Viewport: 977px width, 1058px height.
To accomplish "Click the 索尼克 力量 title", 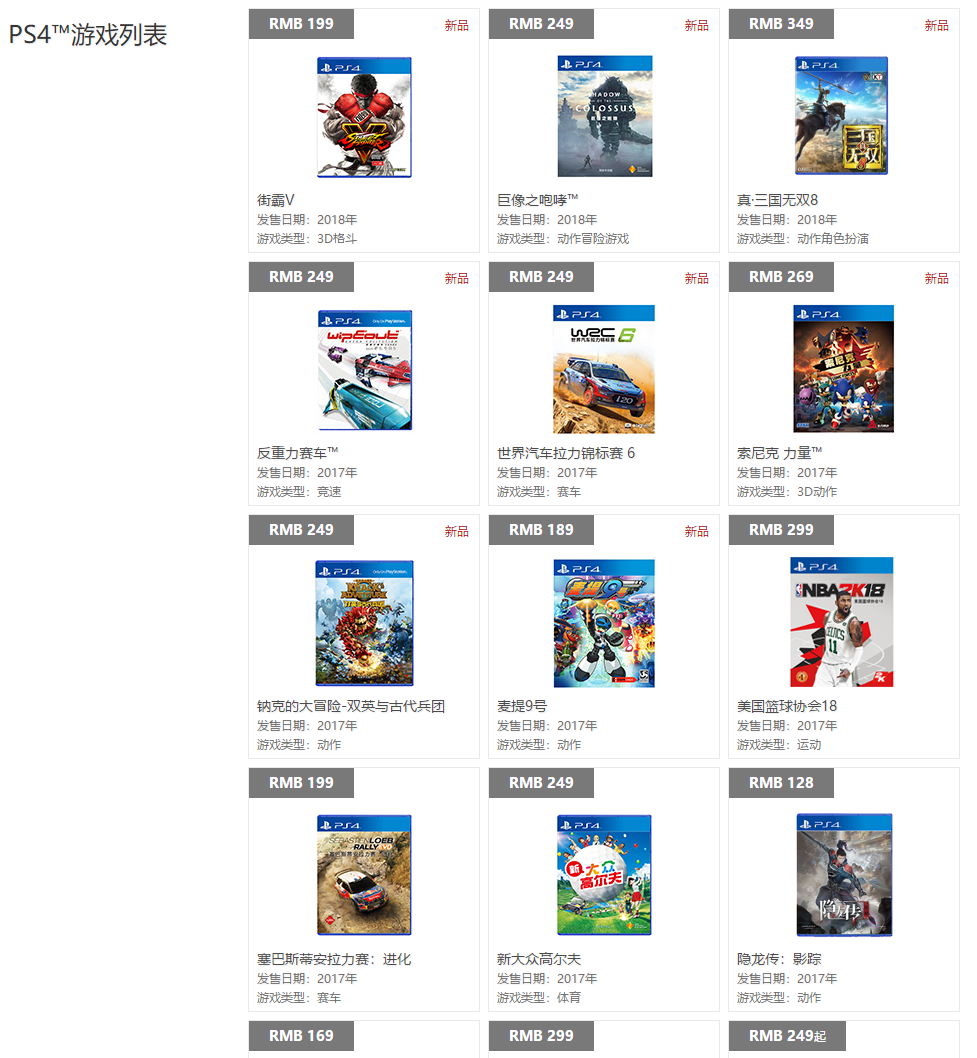I will click(x=779, y=453).
